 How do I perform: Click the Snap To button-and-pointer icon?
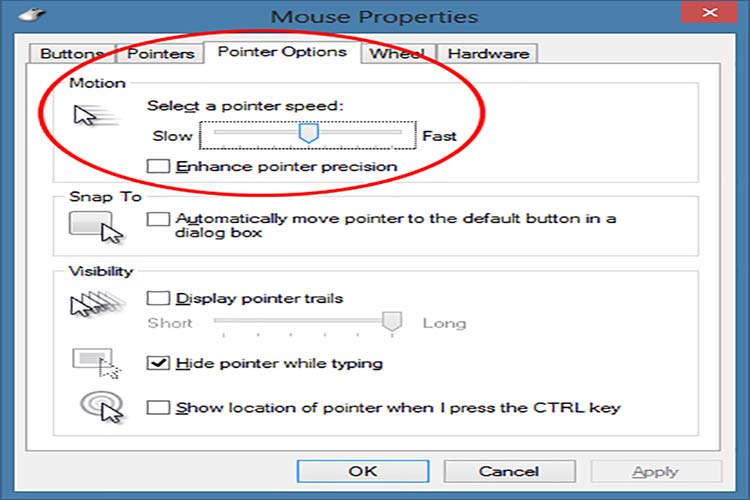96,228
